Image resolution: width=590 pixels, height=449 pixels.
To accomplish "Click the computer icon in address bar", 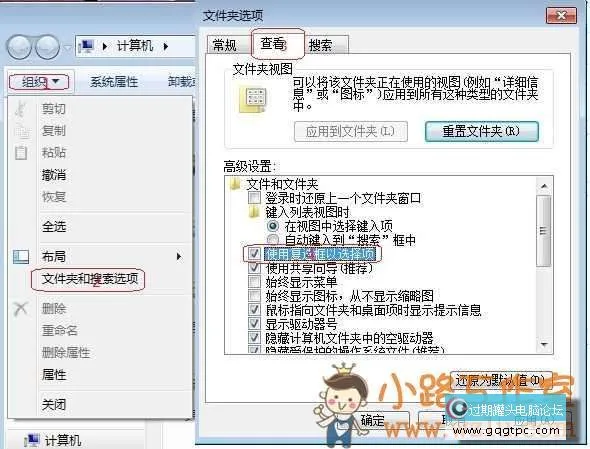I will coord(87,46).
